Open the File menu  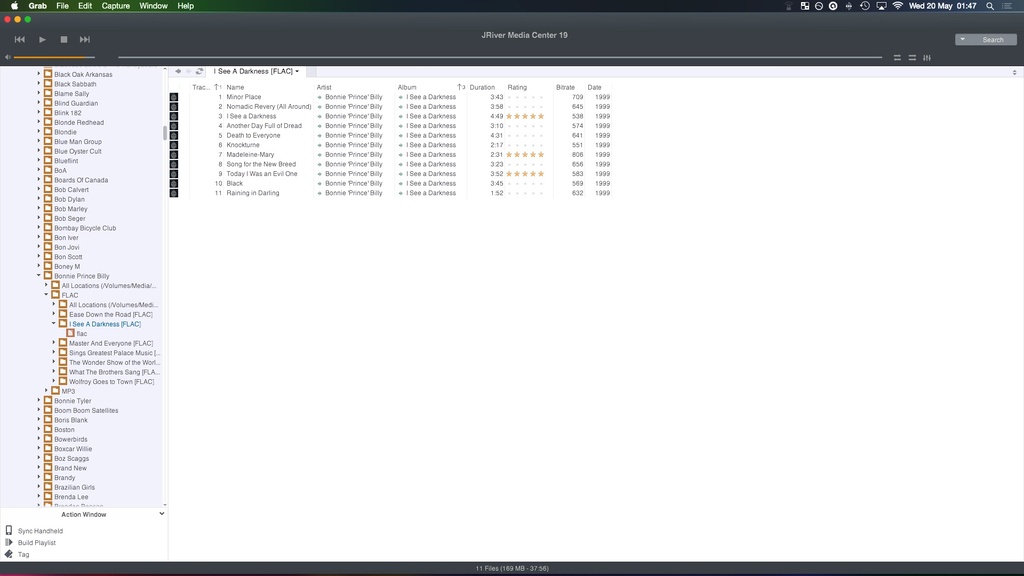pos(62,6)
